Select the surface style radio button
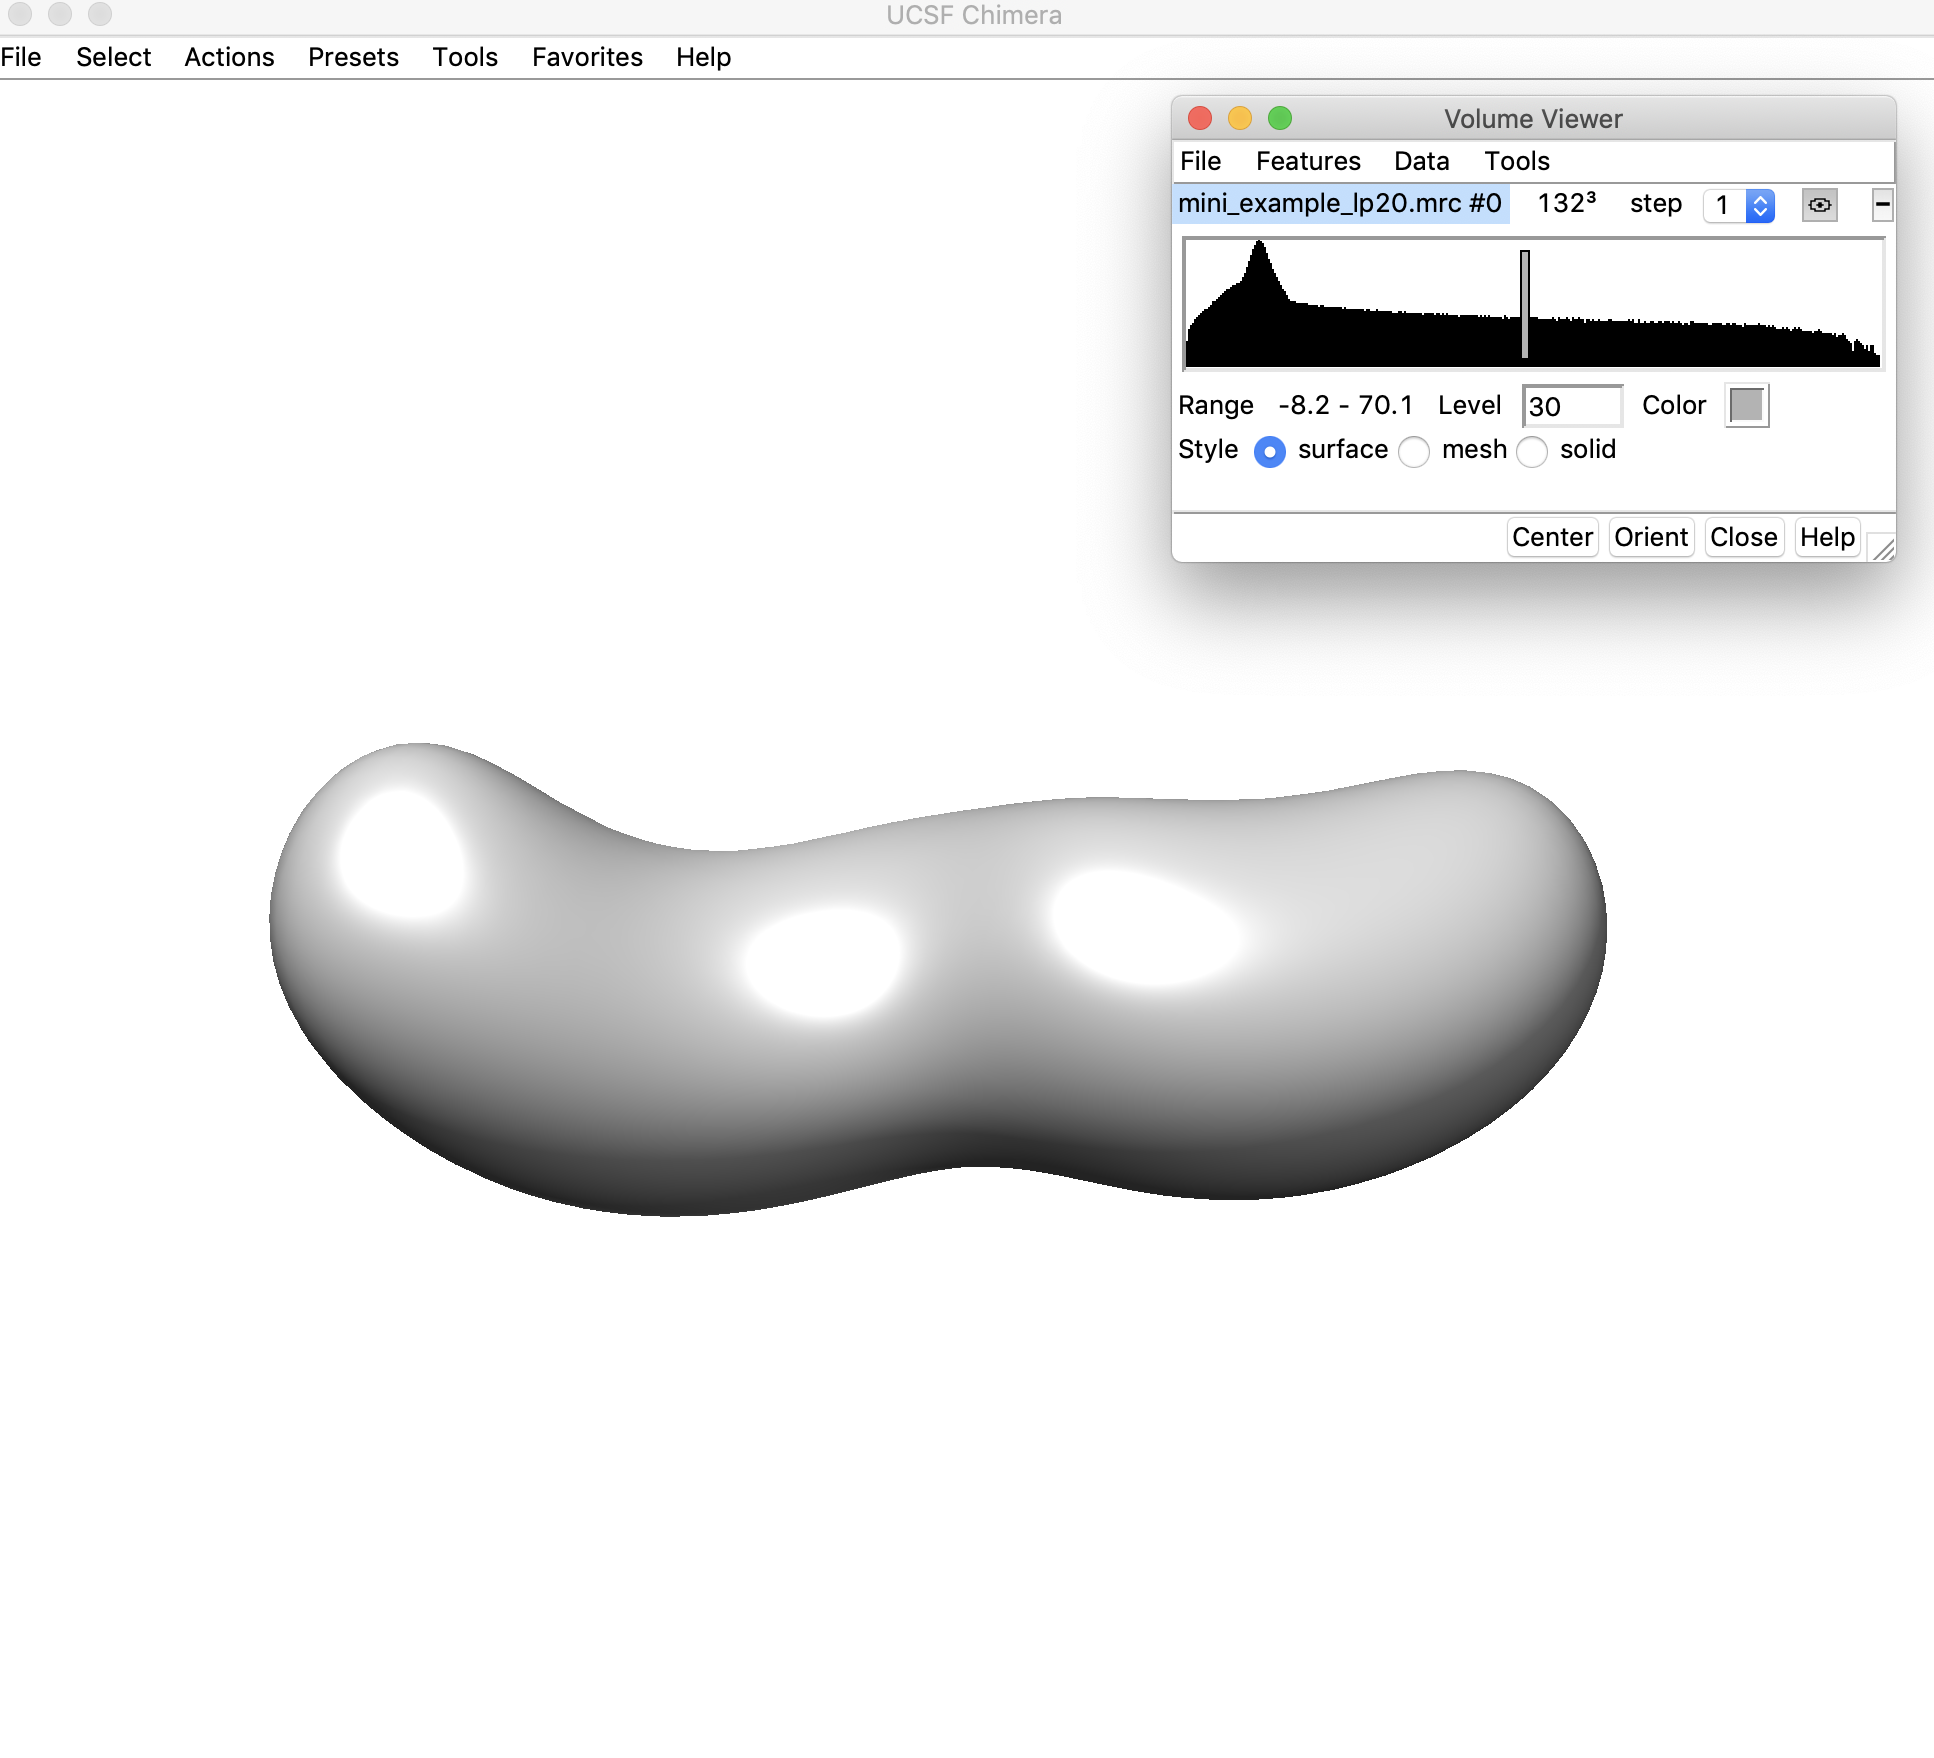 point(1269,451)
